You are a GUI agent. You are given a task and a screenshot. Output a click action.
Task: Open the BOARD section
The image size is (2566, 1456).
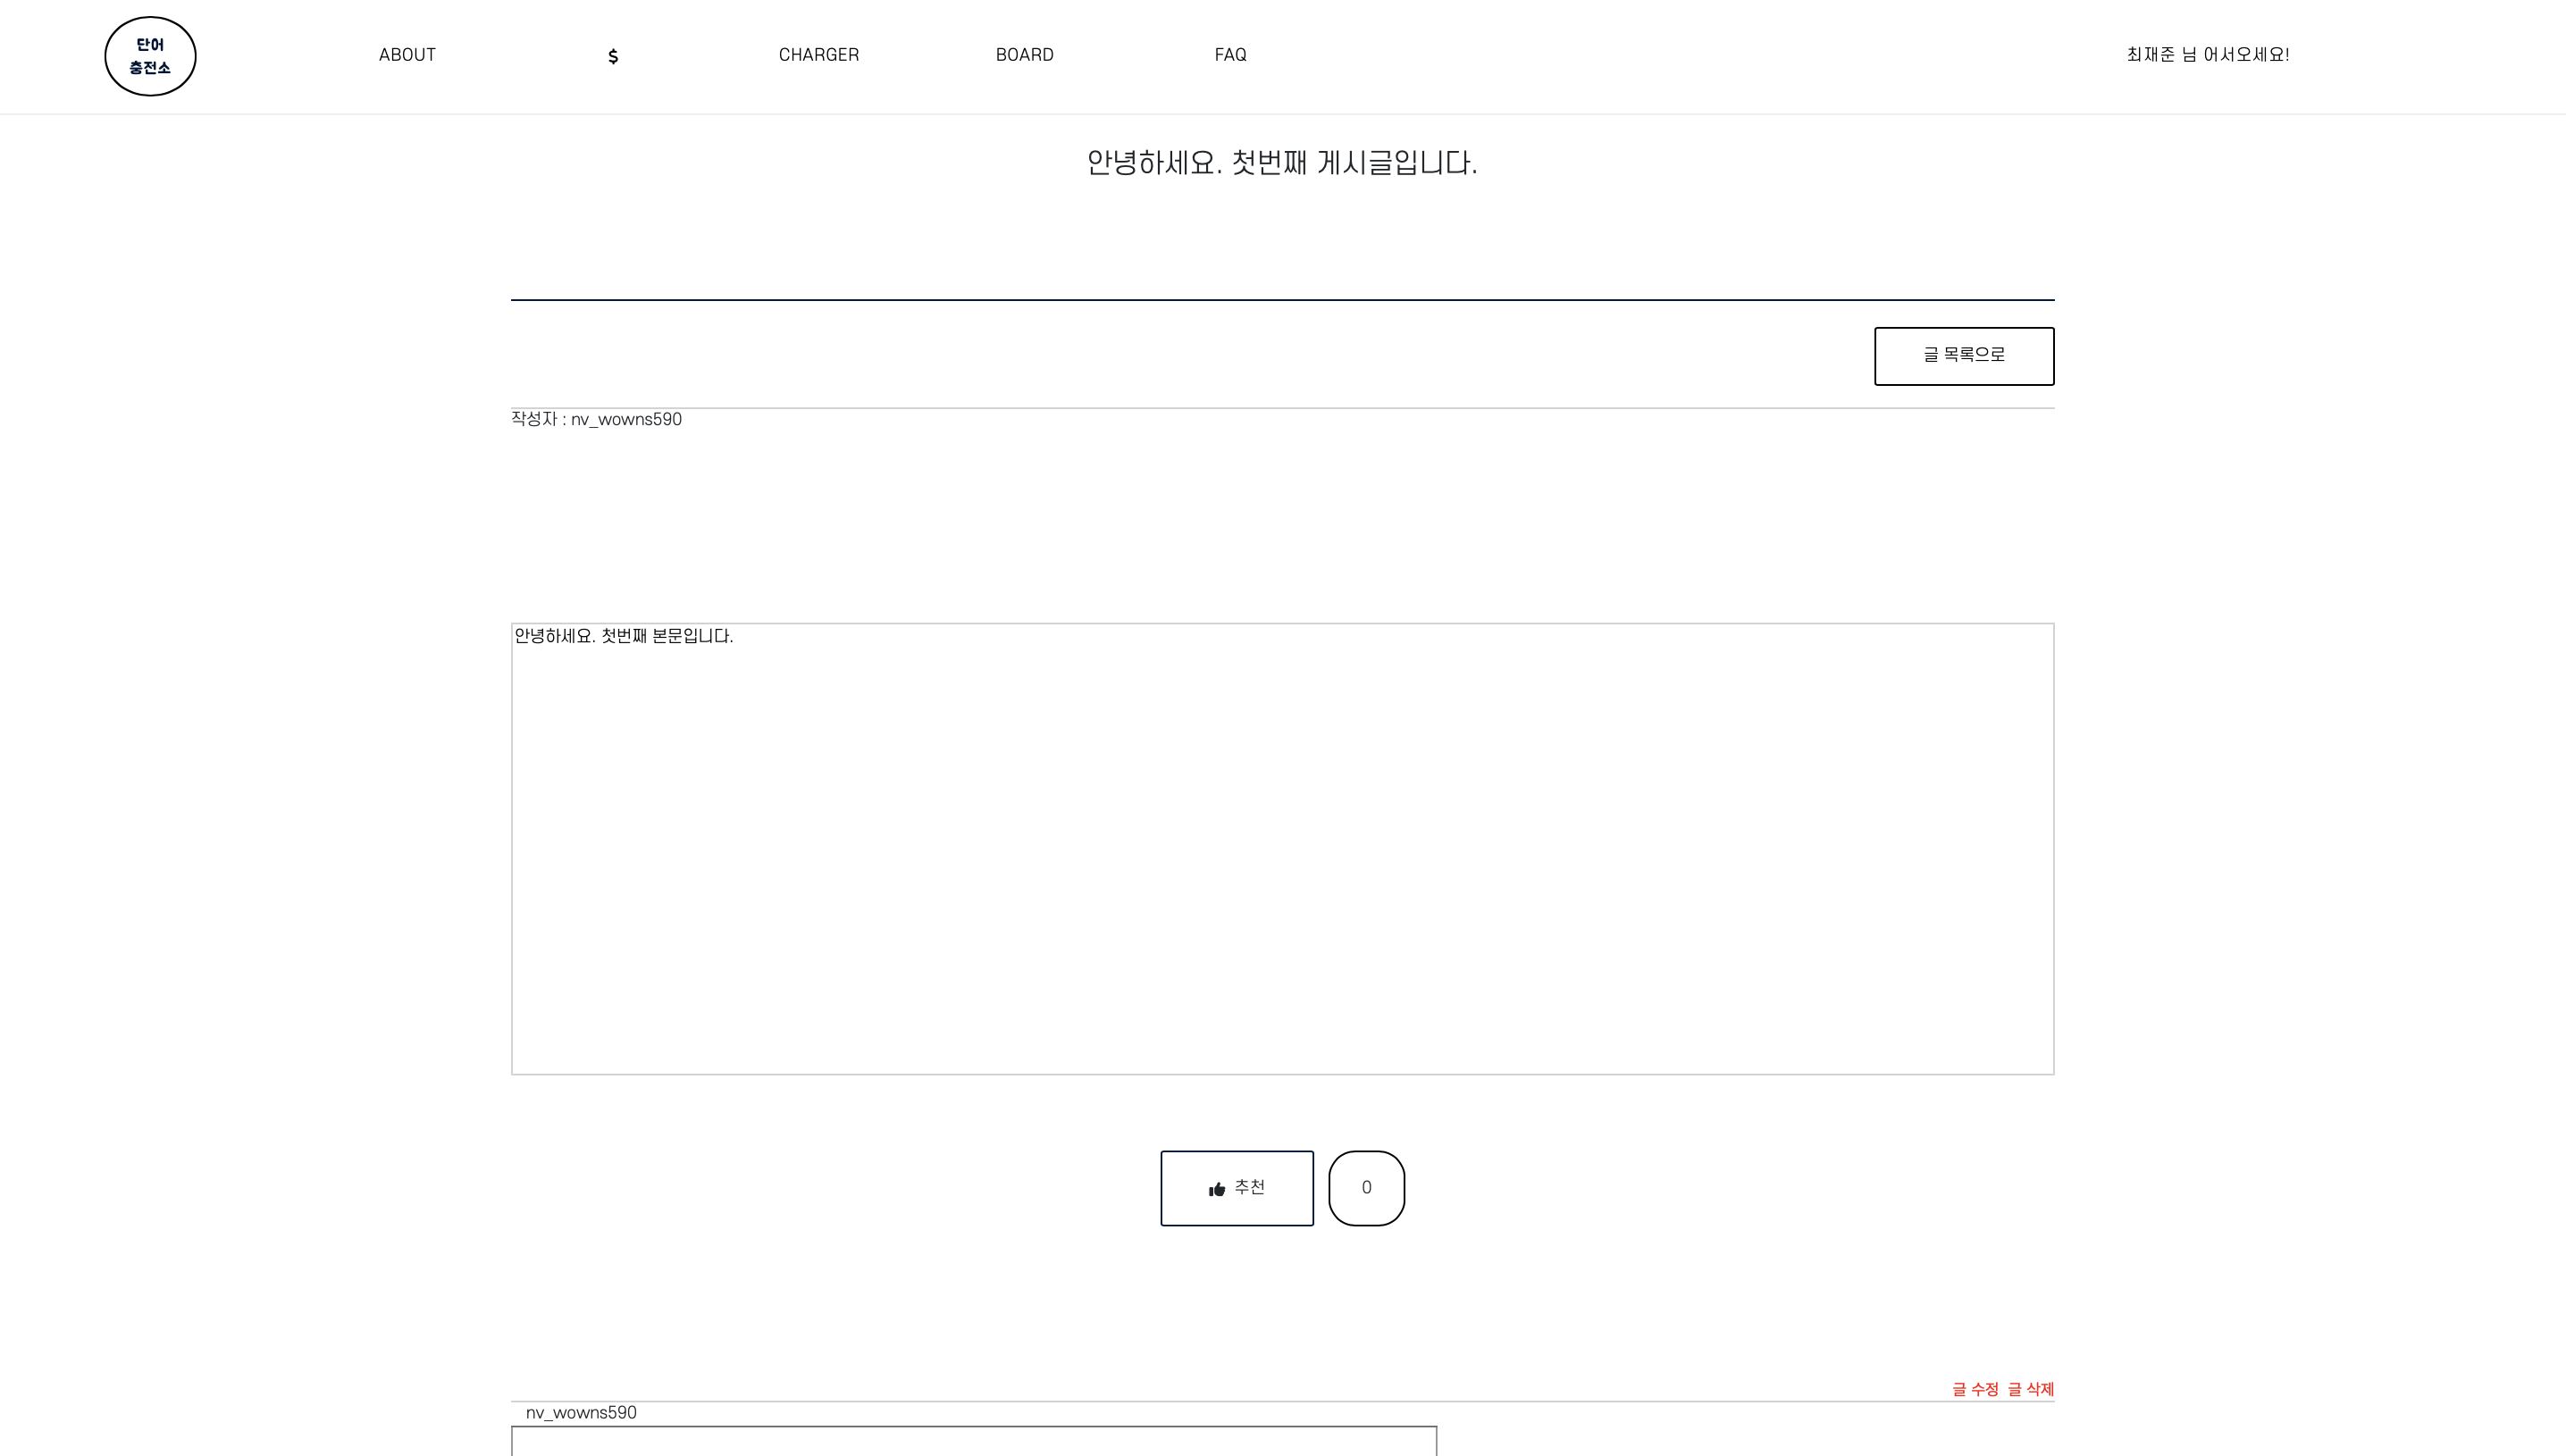tap(1025, 55)
